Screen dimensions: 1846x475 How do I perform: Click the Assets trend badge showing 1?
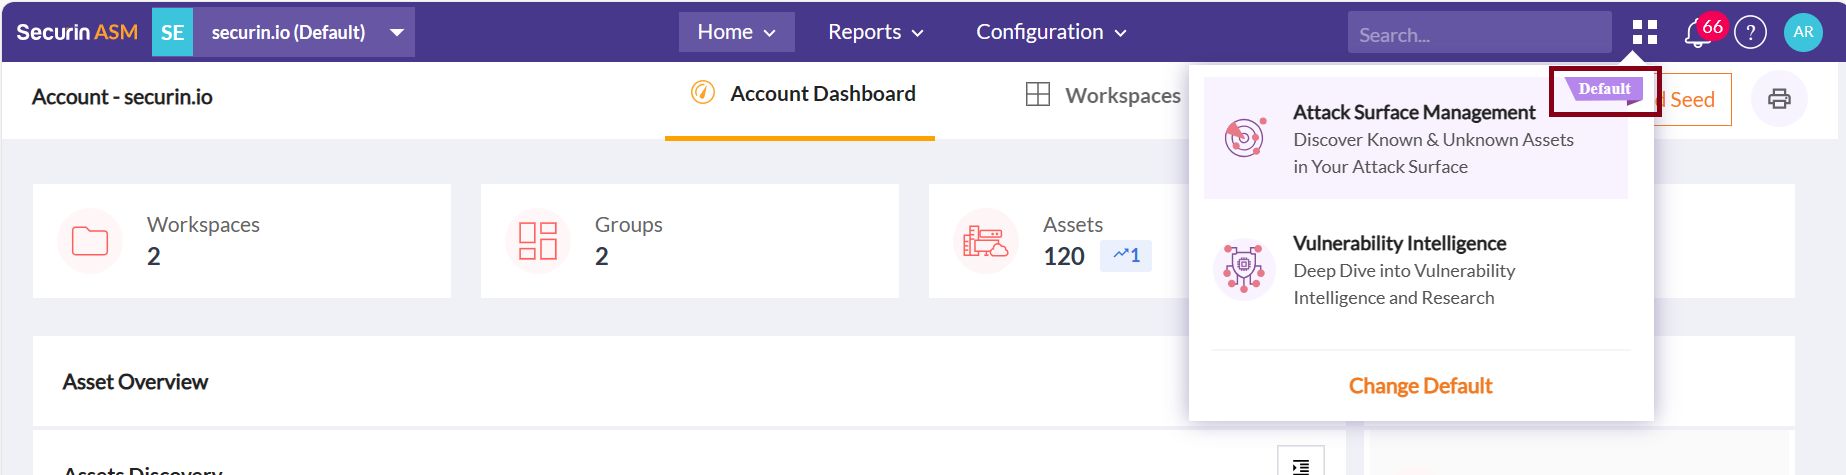pos(1126,256)
